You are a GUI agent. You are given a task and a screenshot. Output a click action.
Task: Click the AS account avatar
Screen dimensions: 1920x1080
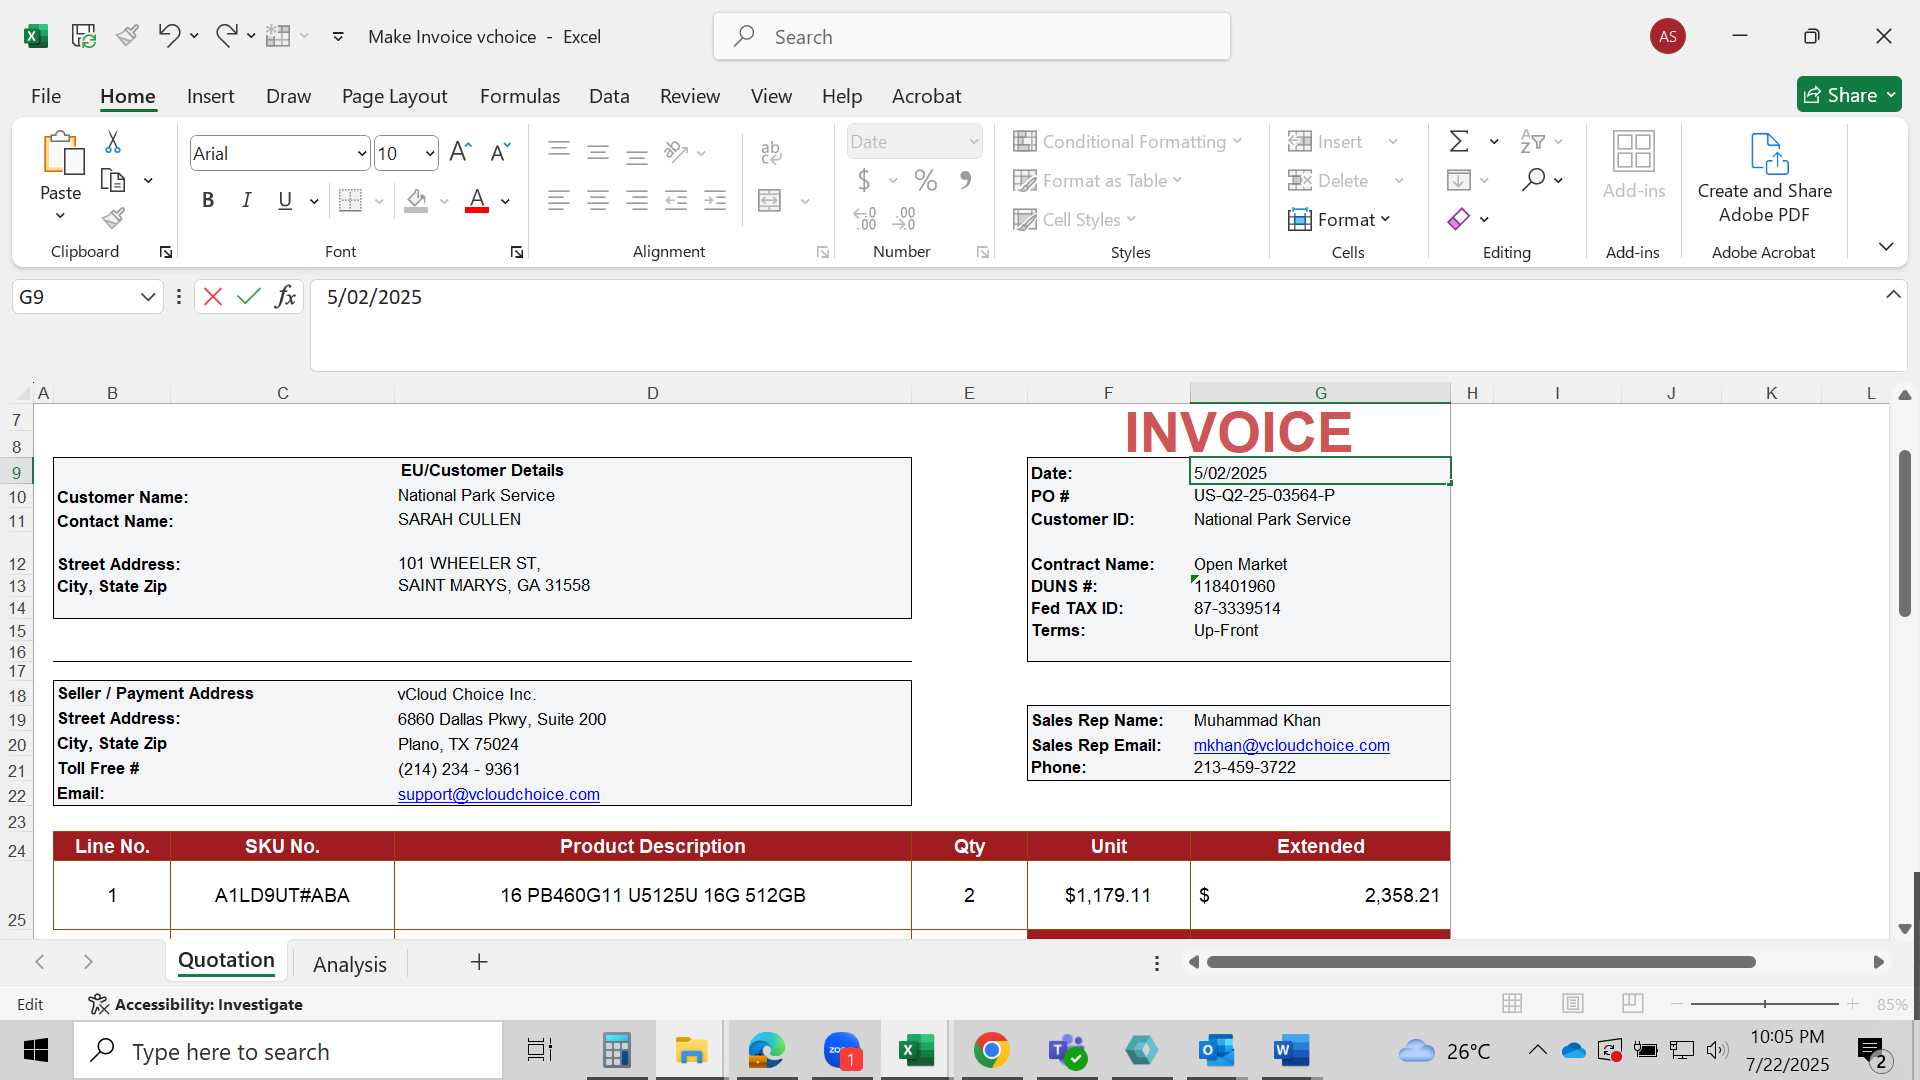tap(1667, 36)
